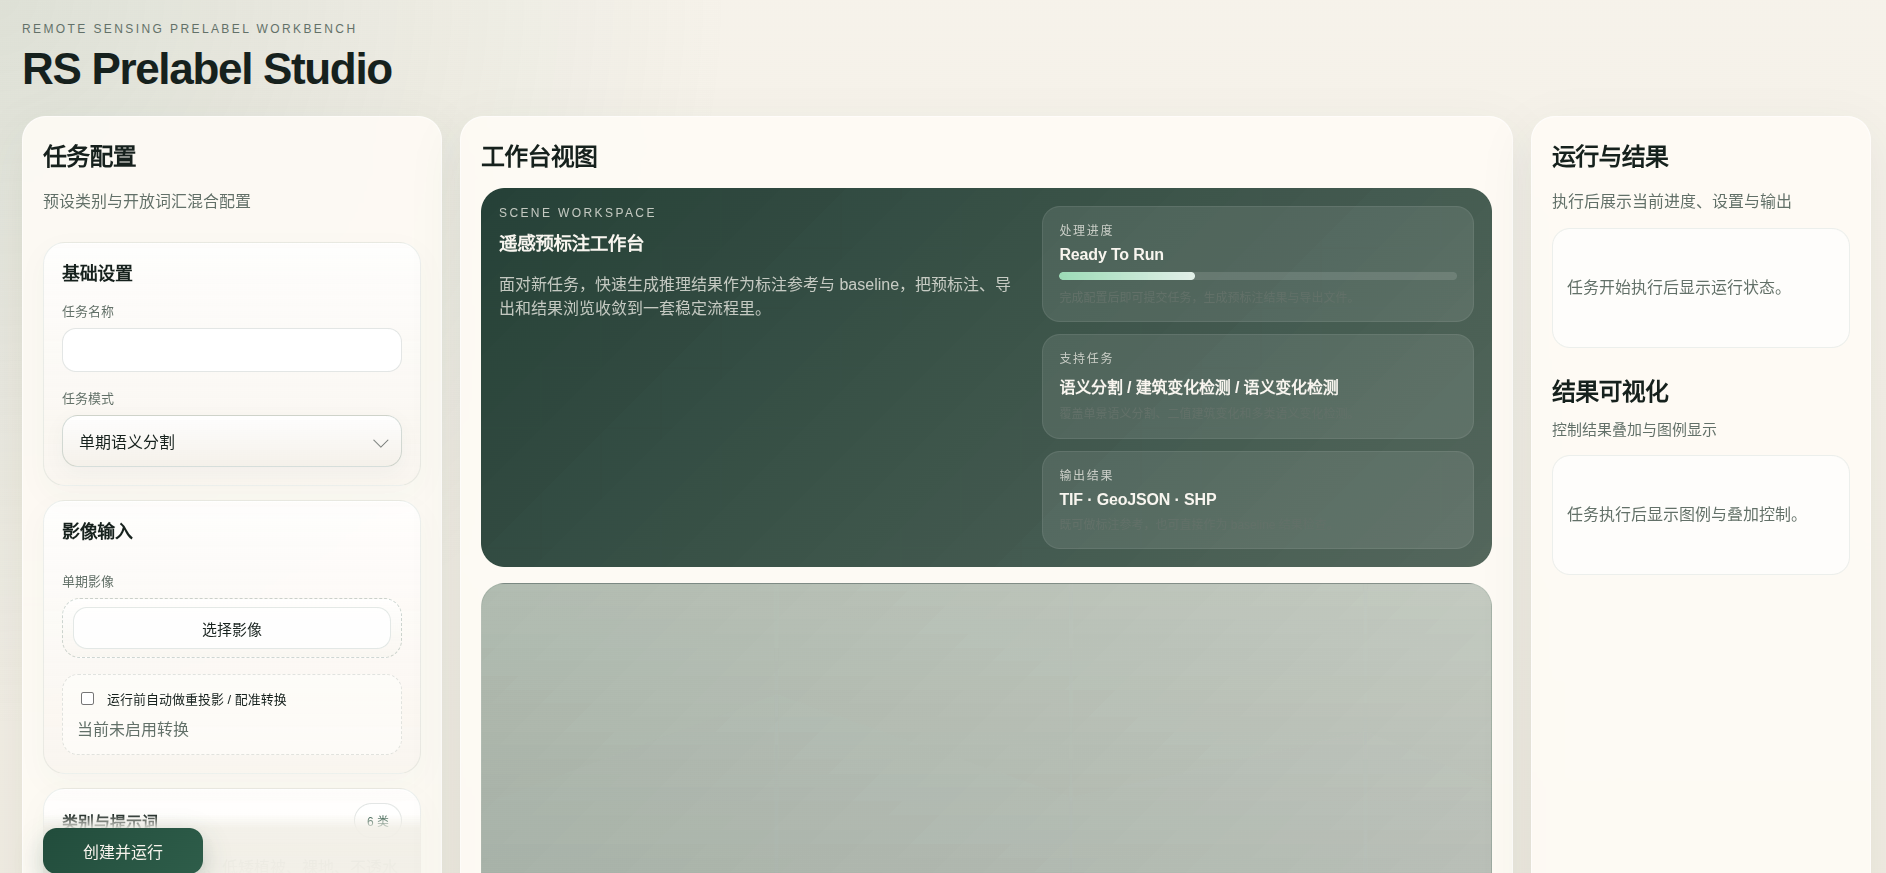Image resolution: width=1886 pixels, height=873 pixels.
Task: Click the 影像输入 section heading
Action: click(97, 531)
